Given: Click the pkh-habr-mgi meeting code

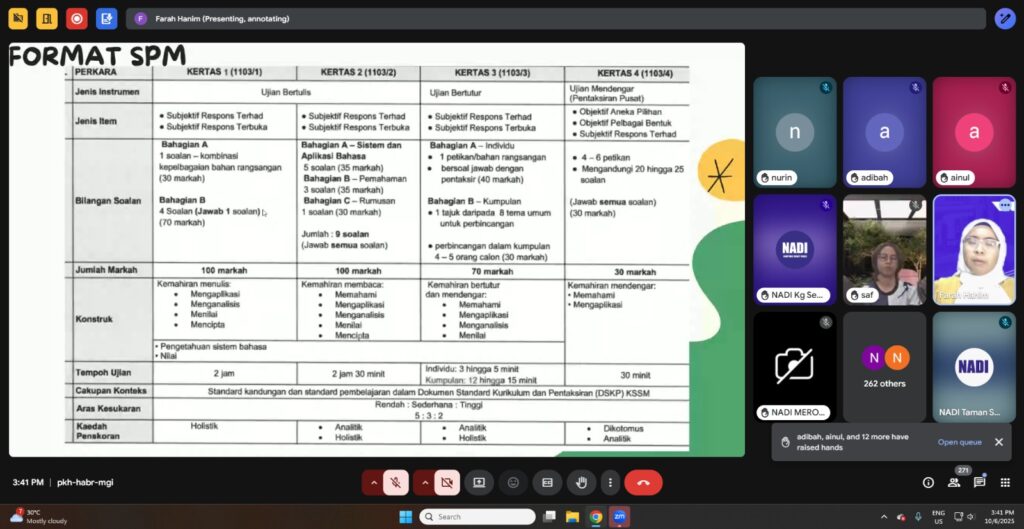Looking at the screenshot, I should click(x=85, y=483).
